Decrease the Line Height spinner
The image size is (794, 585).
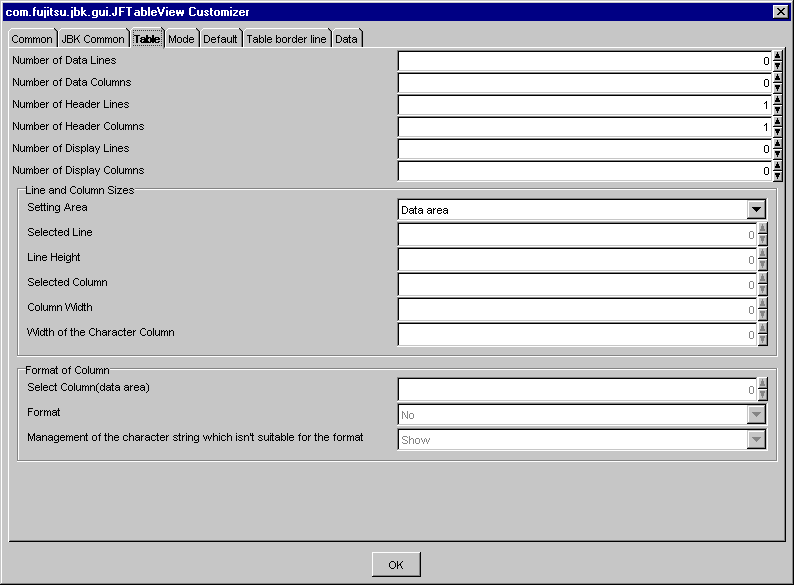coord(762,265)
